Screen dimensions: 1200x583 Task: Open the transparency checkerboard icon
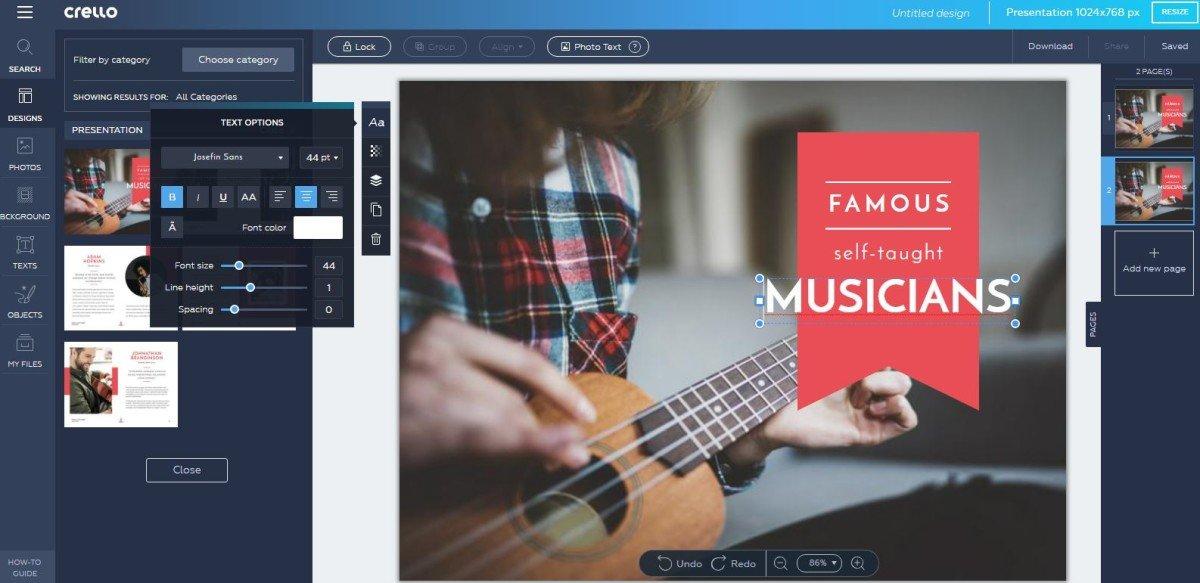tap(376, 151)
